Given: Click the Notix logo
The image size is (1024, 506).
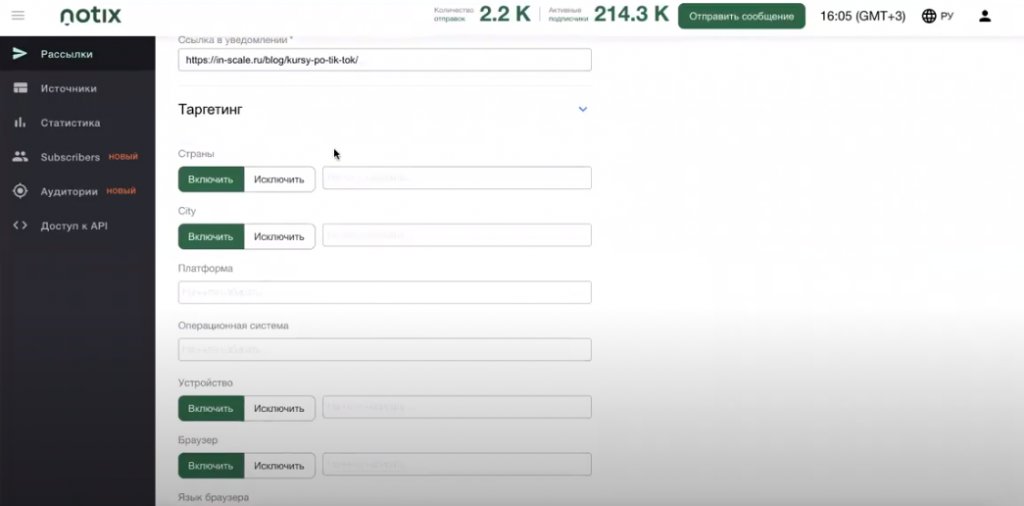Looking at the screenshot, I should point(90,16).
